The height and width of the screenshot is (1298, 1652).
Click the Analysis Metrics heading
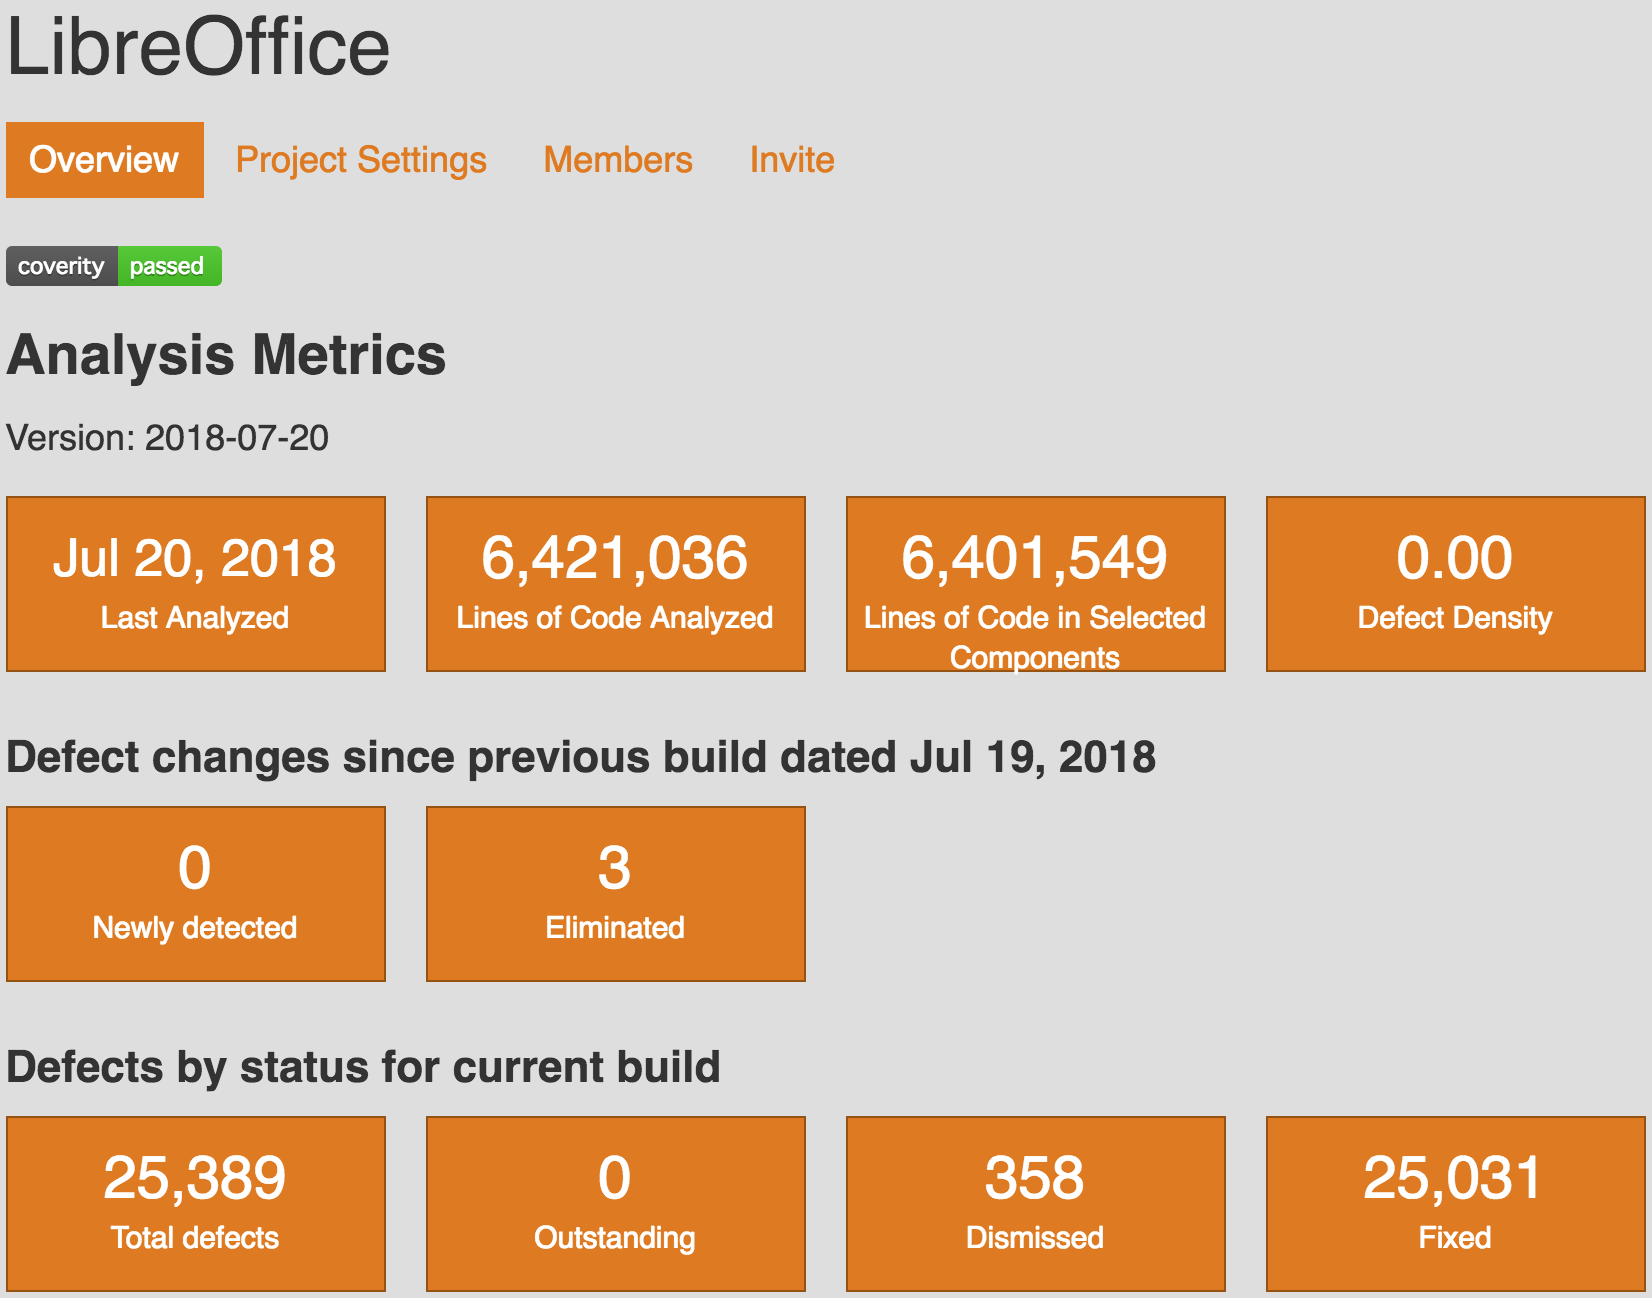click(226, 356)
